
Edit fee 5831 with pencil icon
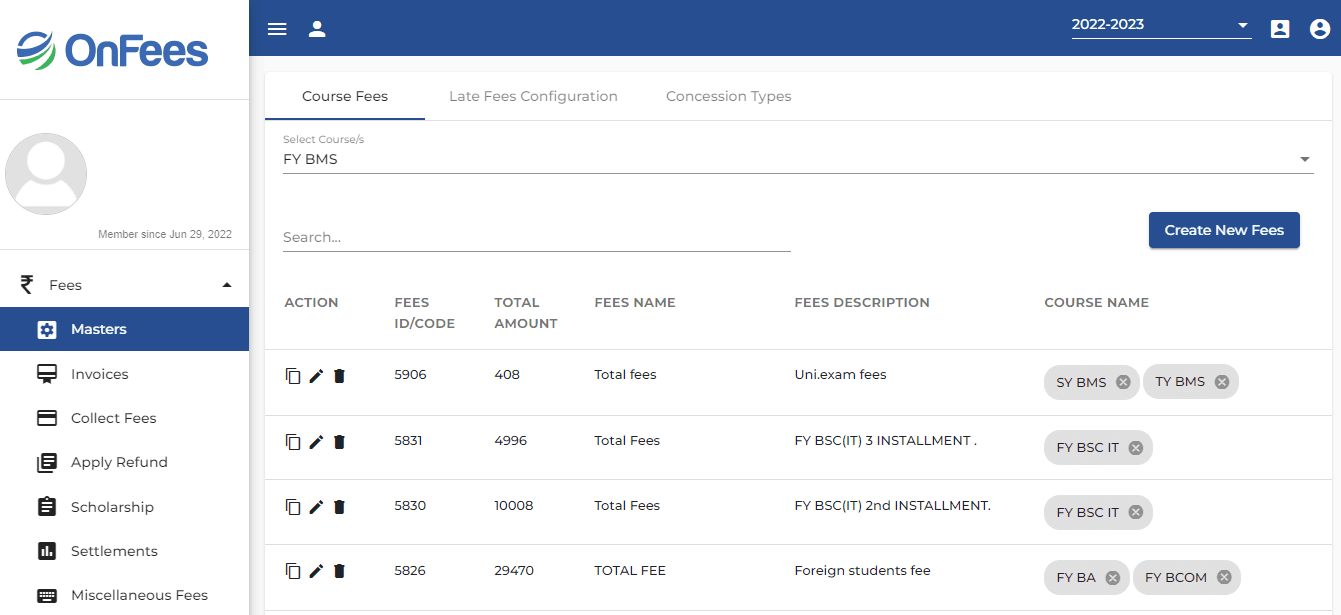click(315, 441)
